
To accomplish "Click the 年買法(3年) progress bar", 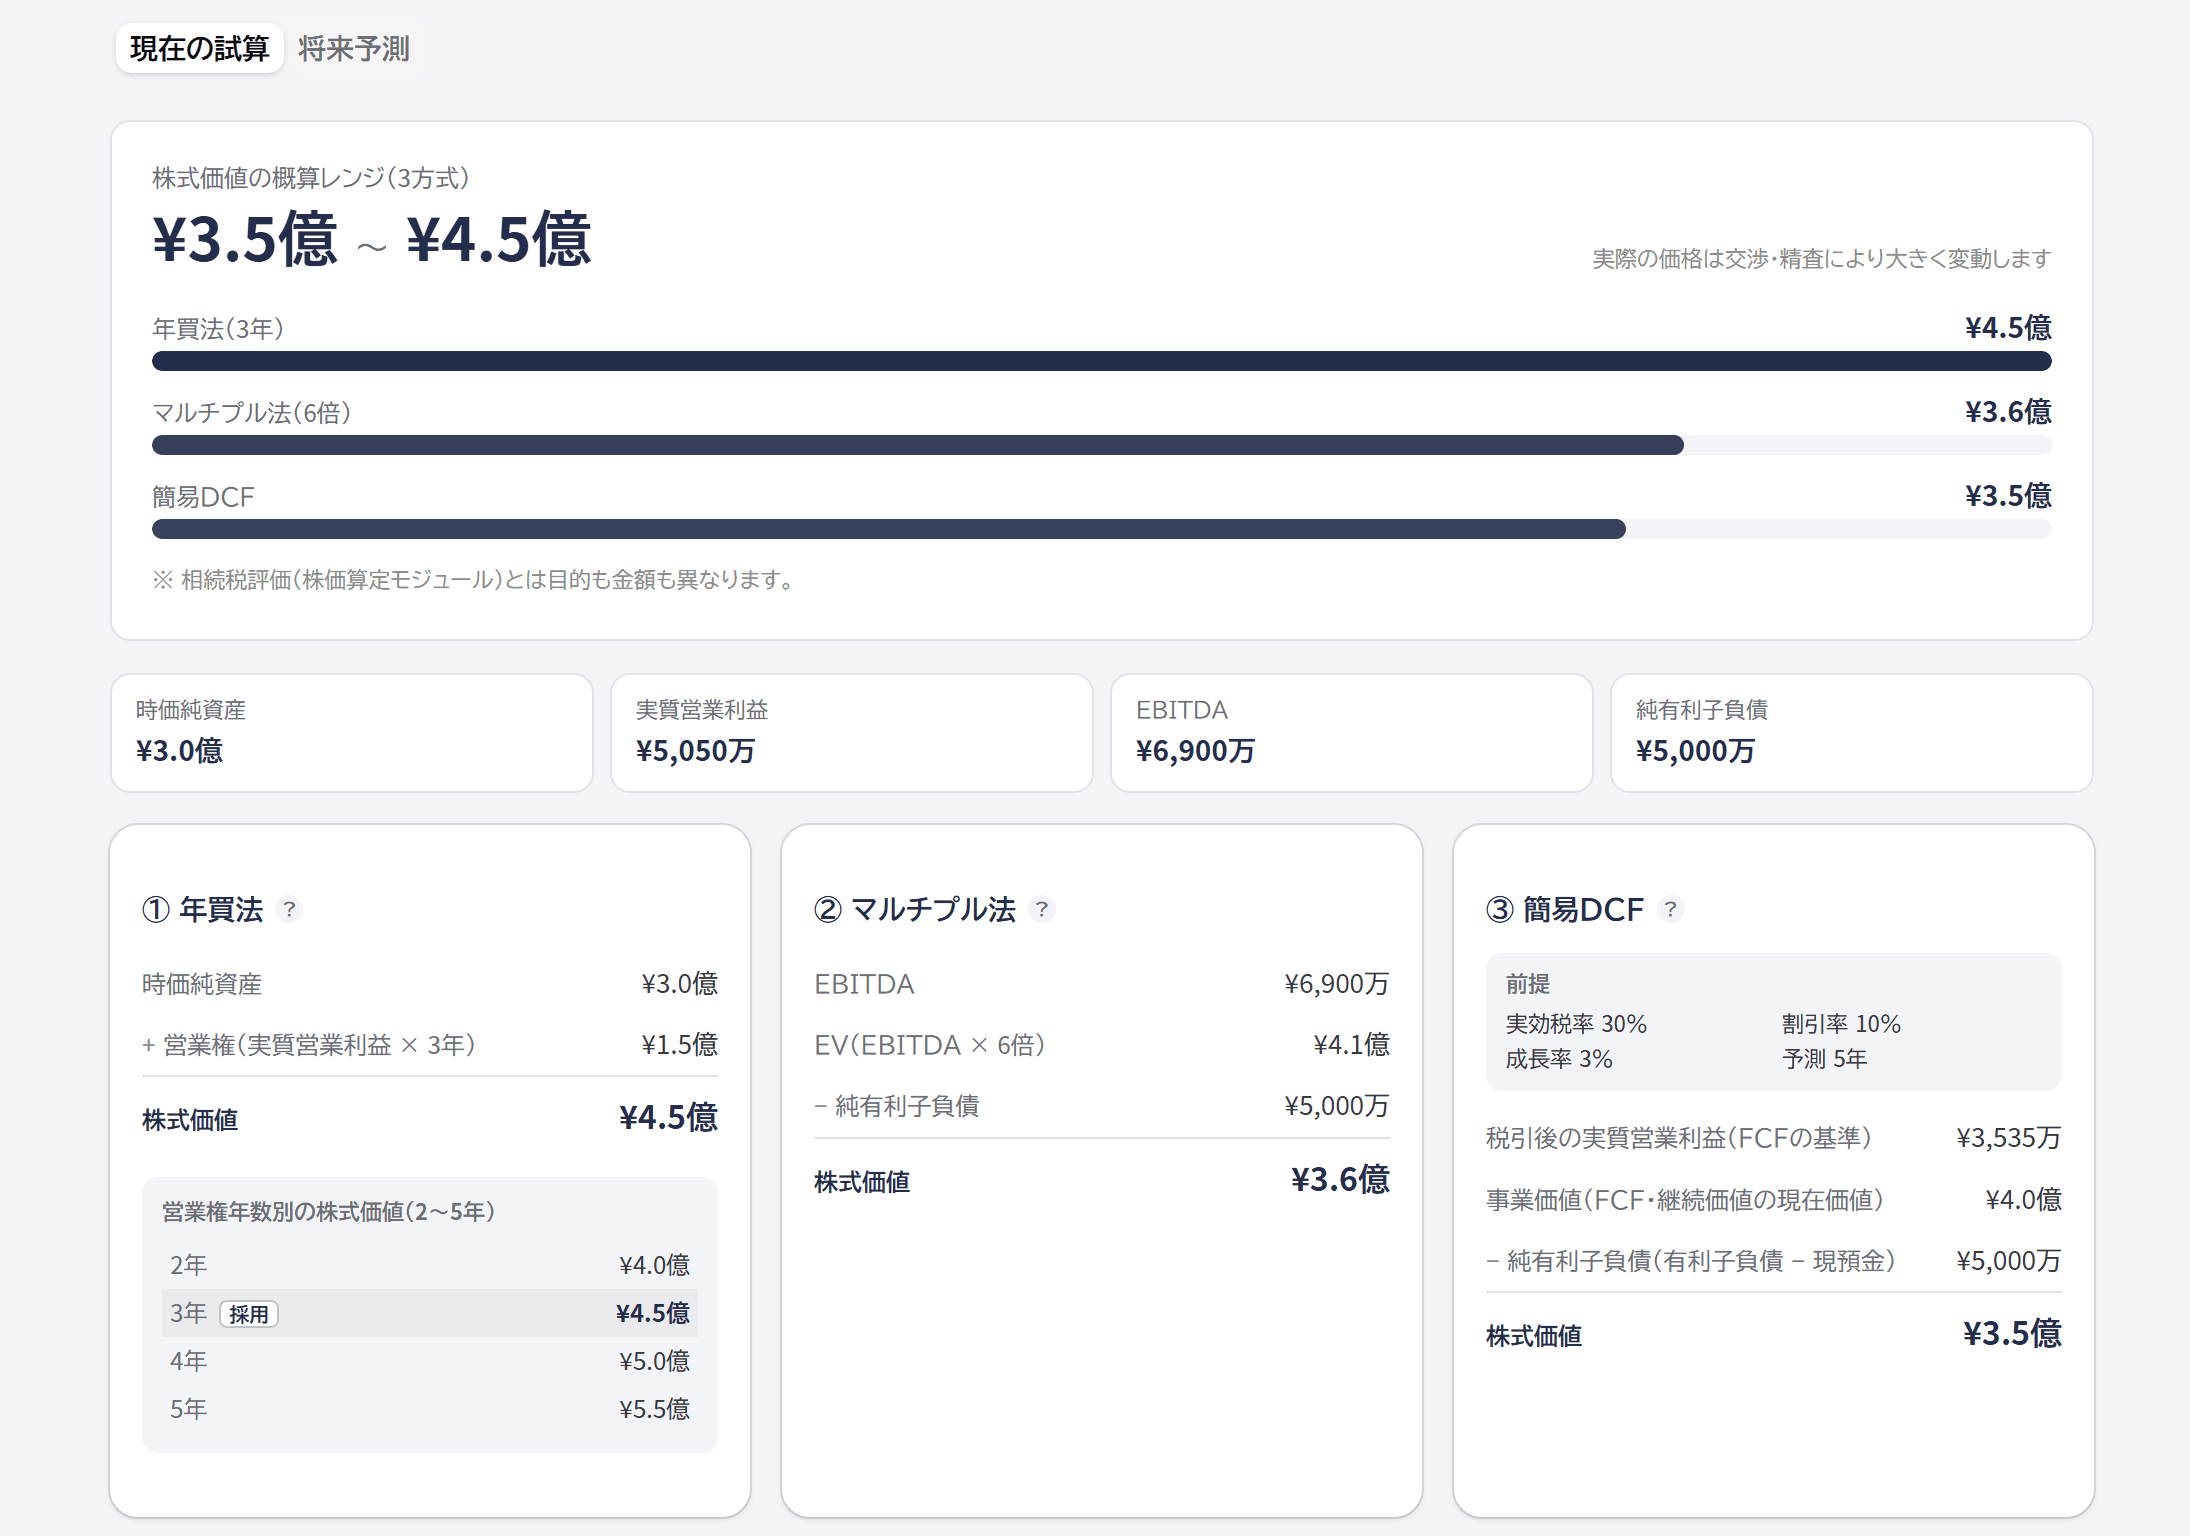I will (1101, 361).
